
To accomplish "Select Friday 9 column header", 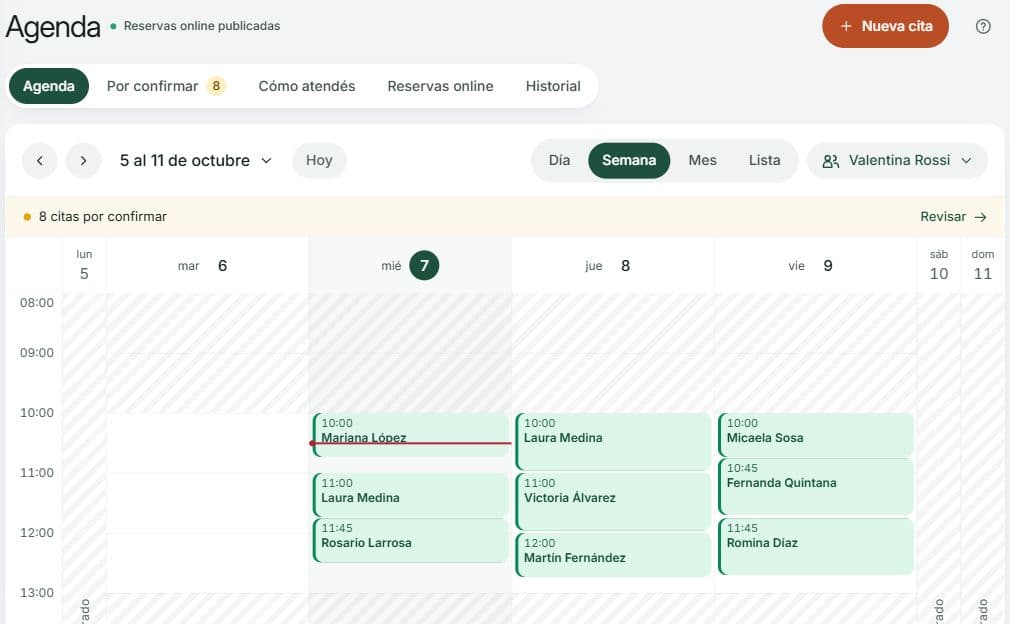I will tap(815, 265).
